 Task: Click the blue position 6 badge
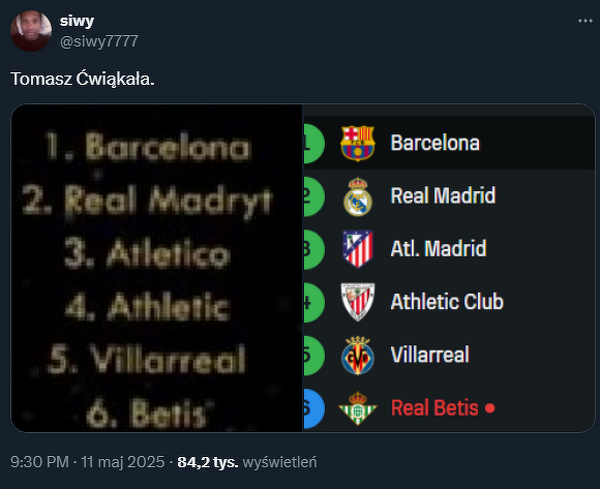click(311, 408)
